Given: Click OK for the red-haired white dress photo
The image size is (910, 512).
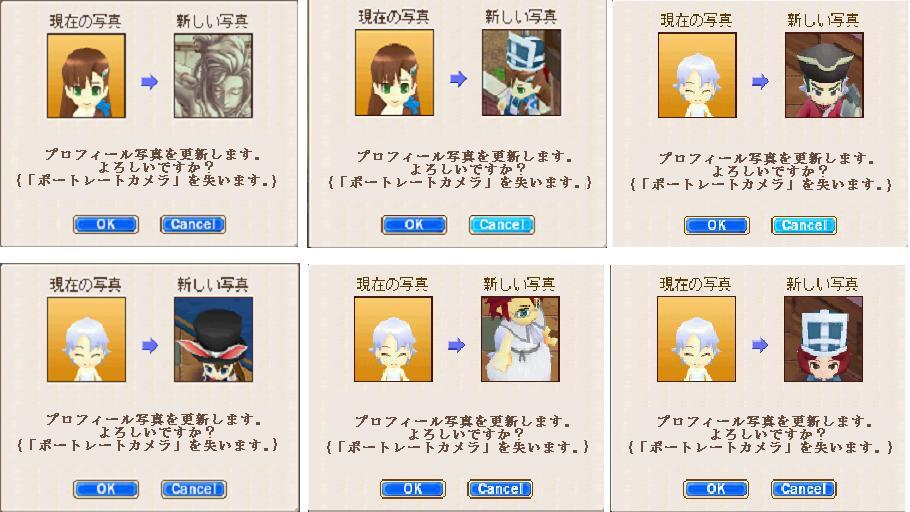Looking at the screenshot, I should point(413,489).
